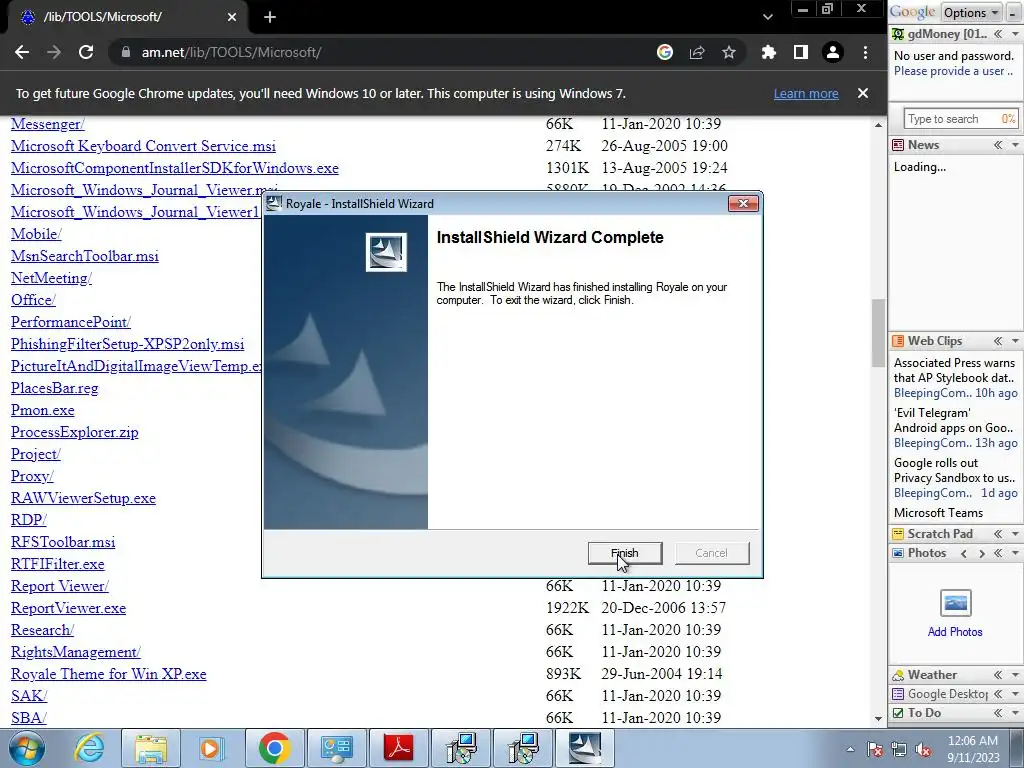
Task: Open ReportViewer.exe link
Action: click(69, 608)
